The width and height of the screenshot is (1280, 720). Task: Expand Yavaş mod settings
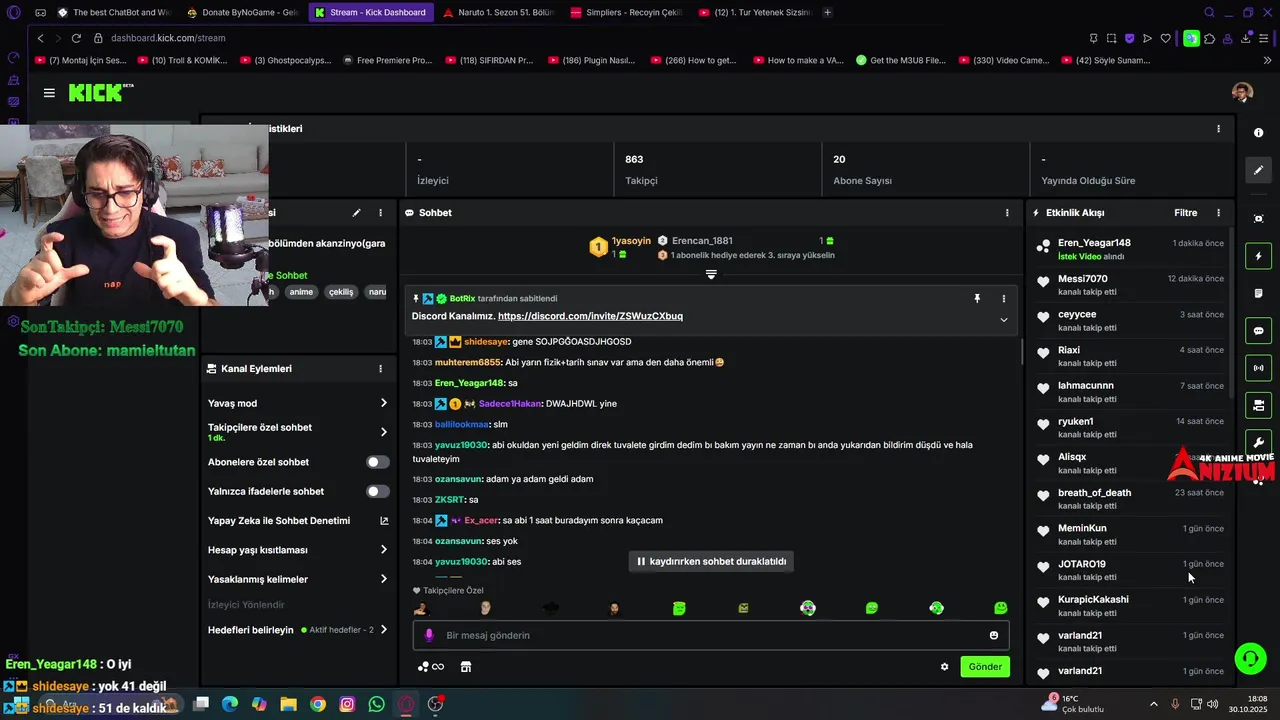[x=383, y=403]
